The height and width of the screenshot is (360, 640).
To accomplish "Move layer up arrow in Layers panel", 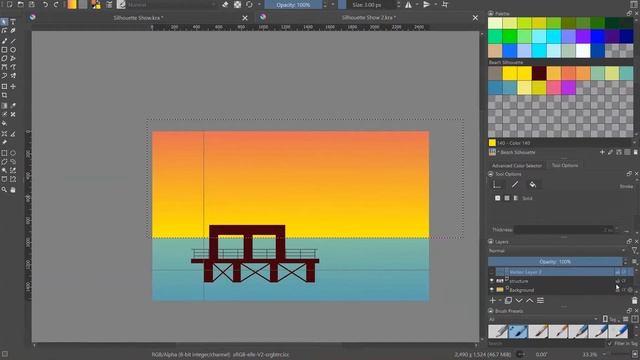I will [x=529, y=300].
